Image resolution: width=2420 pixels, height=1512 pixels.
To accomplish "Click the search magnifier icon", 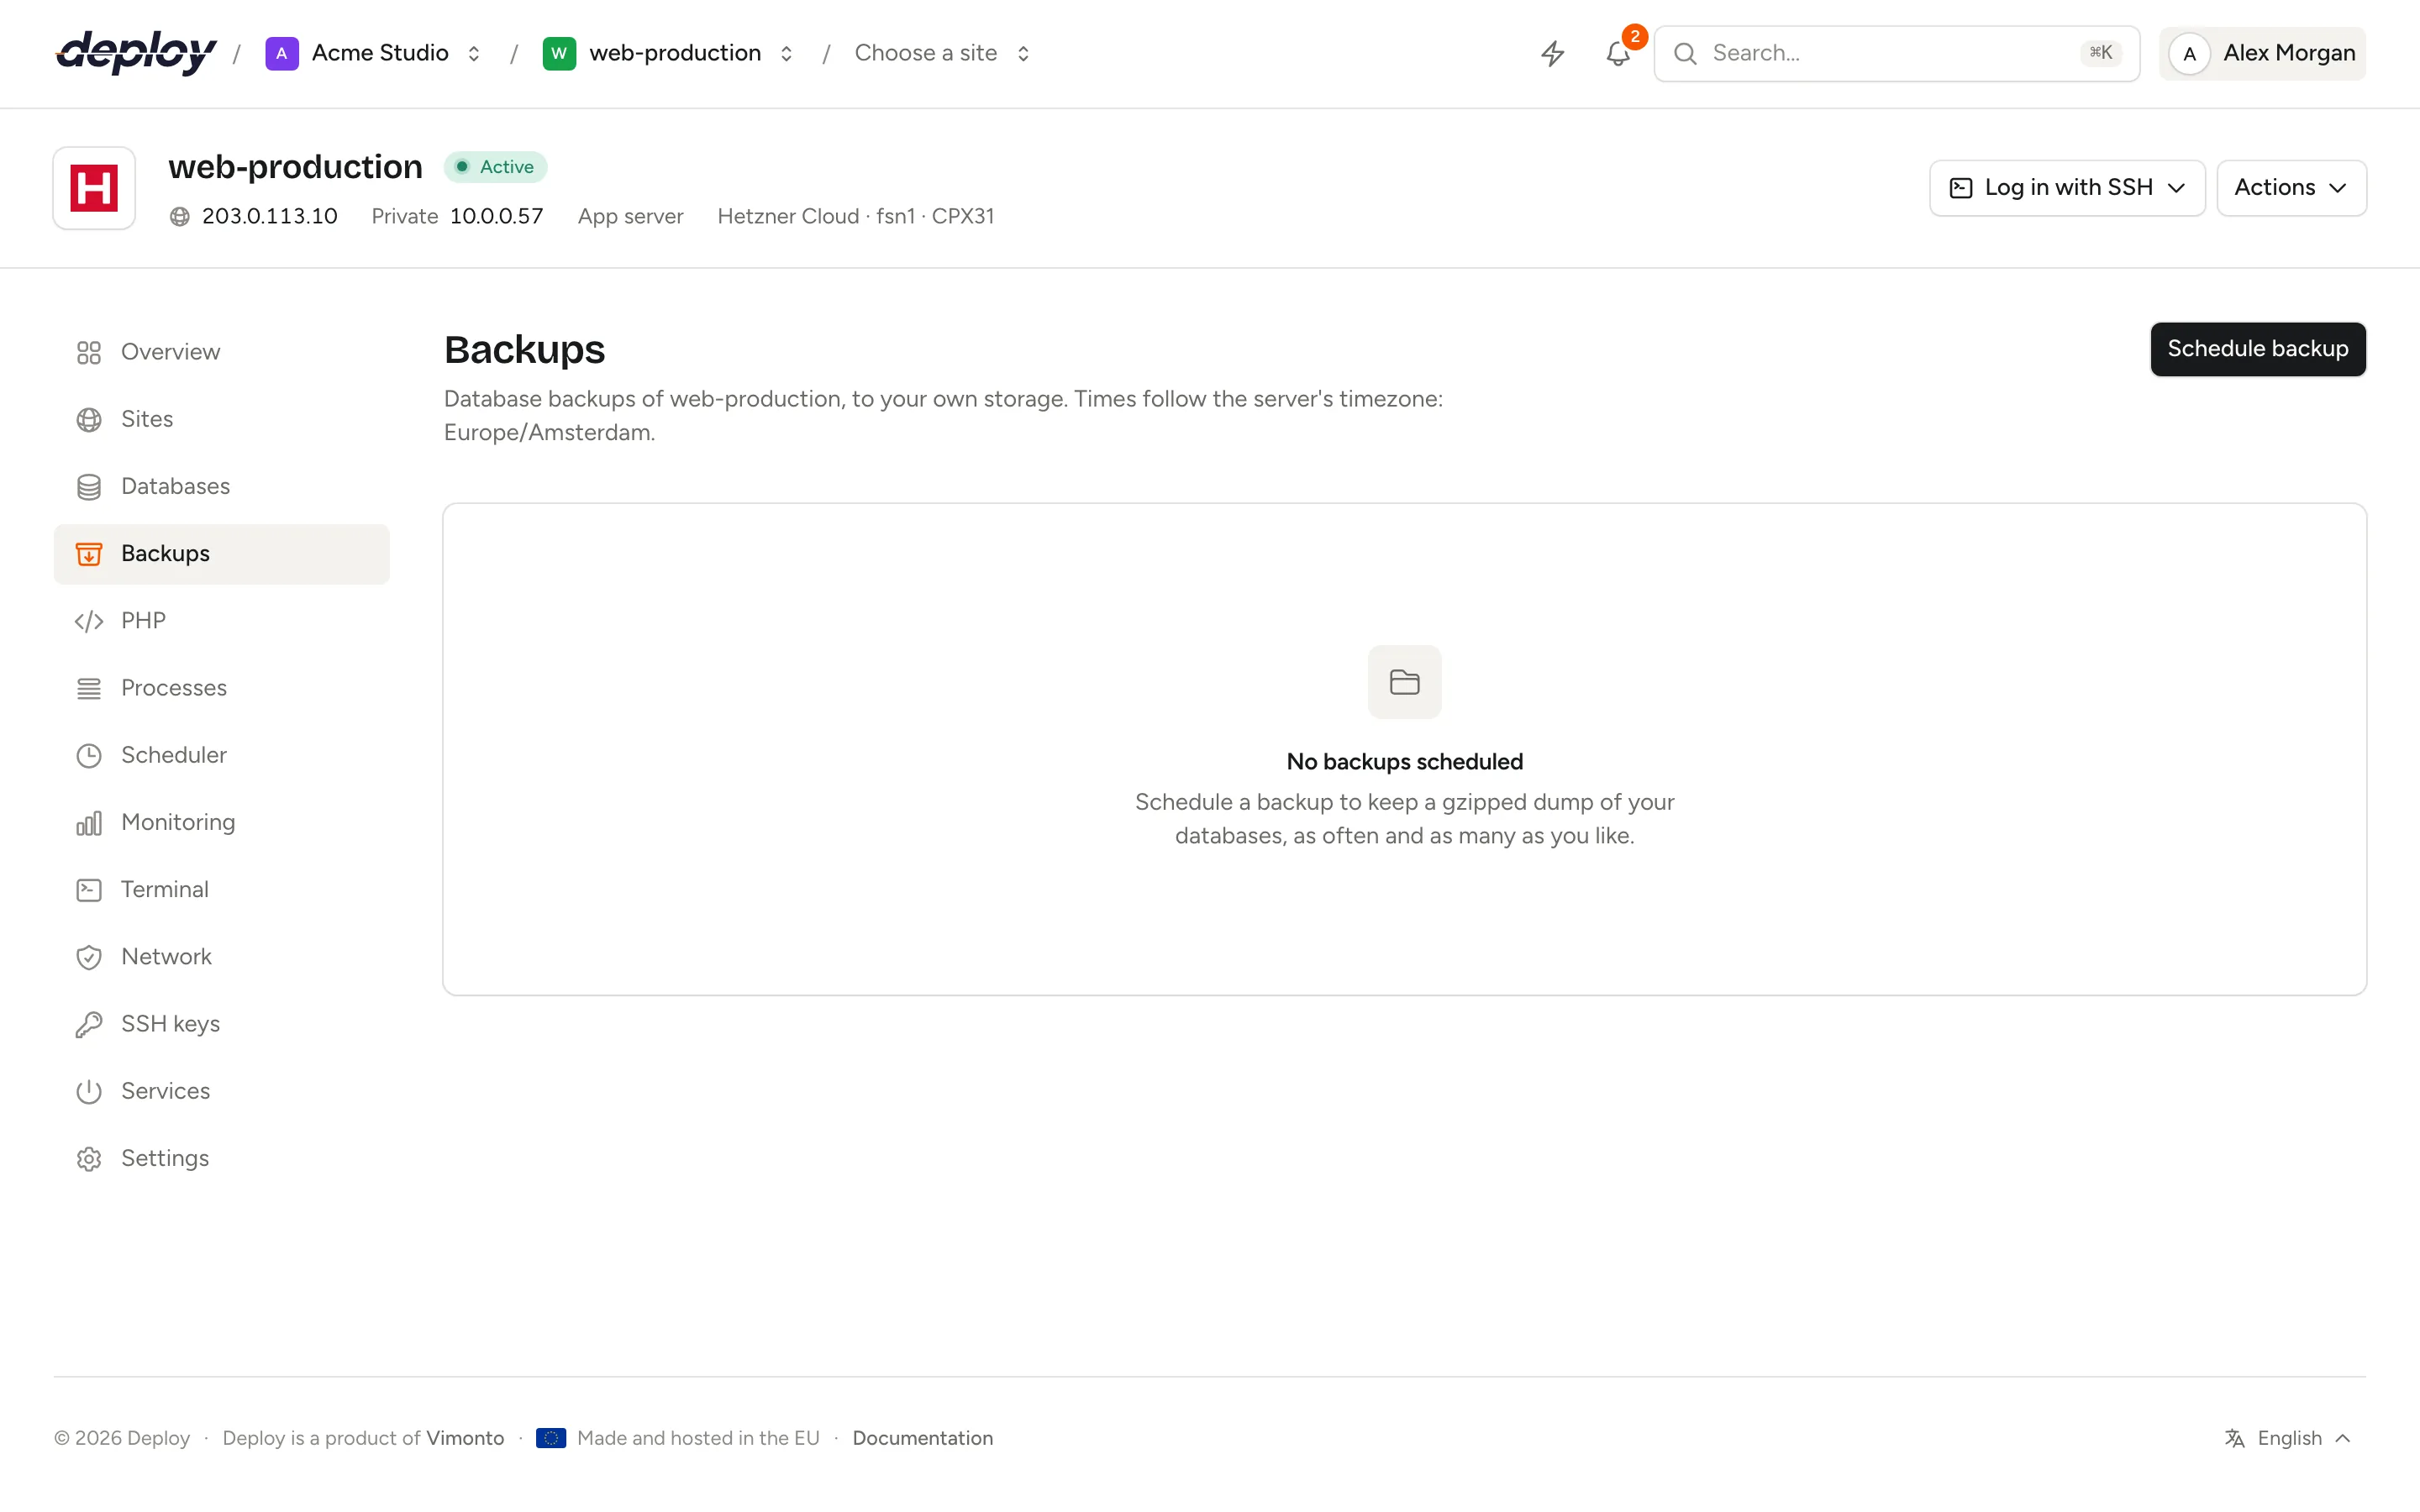I will click(x=1685, y=53).
